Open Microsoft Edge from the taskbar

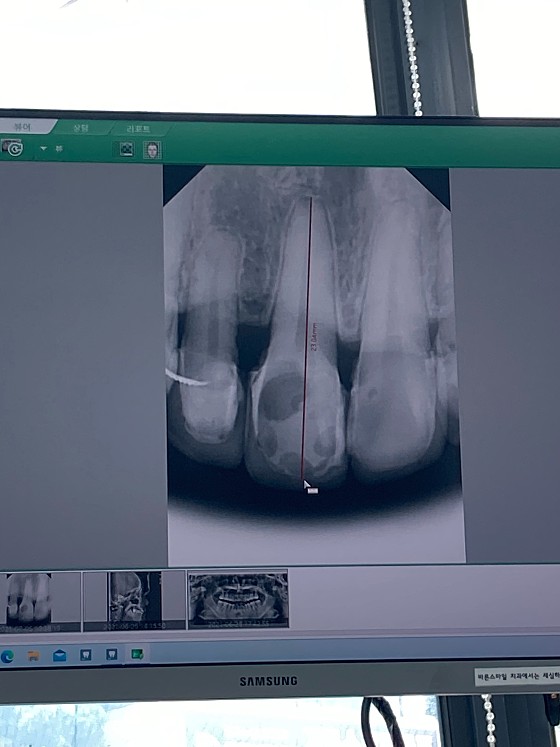[7, 656]
